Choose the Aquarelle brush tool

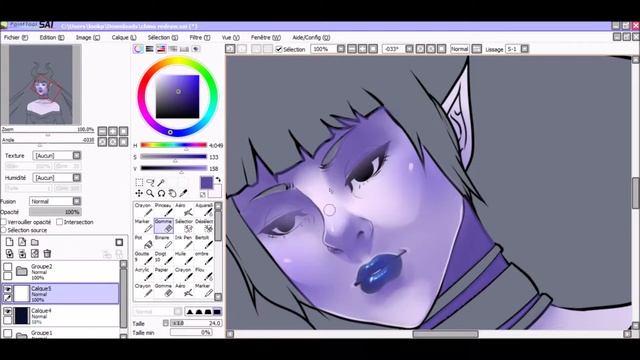point(204,209)
